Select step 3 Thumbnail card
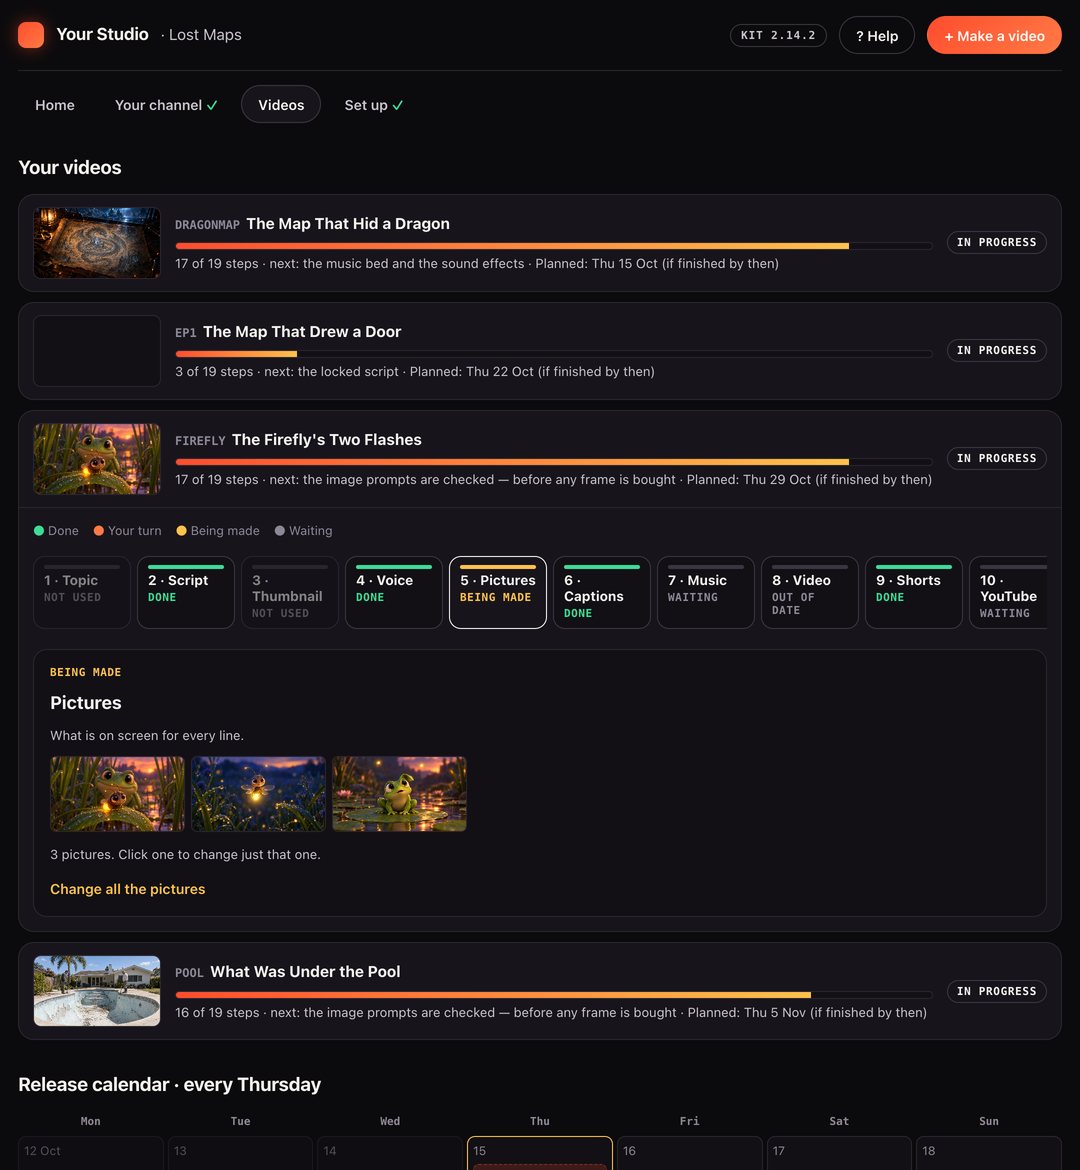This screenshot has height=1170, width=1080. point(290,592)
